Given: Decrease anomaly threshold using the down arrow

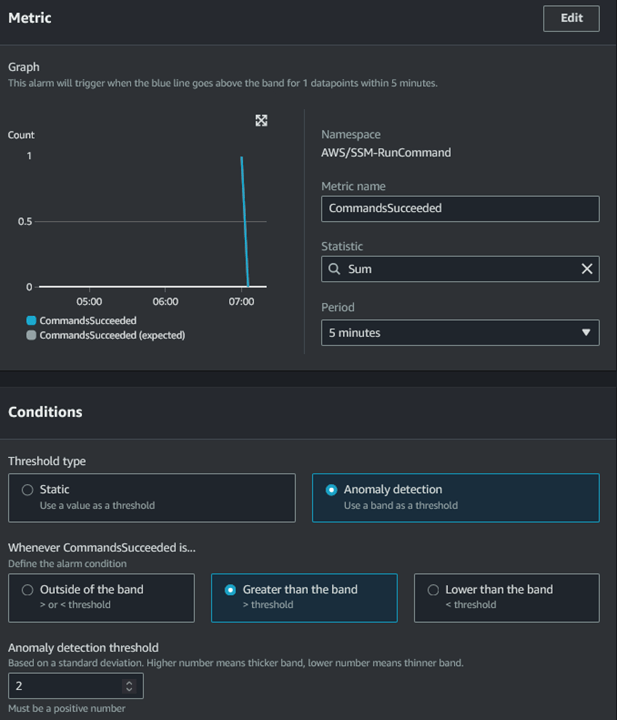Looking at the screenshot, I should tap(128, 689).
